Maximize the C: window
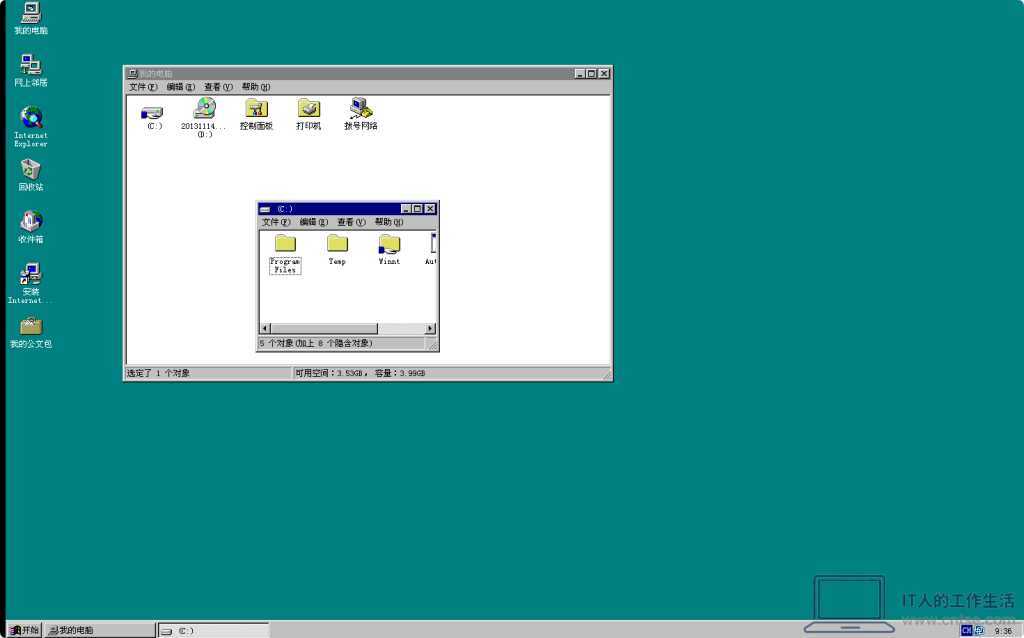The height and width of the screenshot is (638, 1024). tap(417, 209)
